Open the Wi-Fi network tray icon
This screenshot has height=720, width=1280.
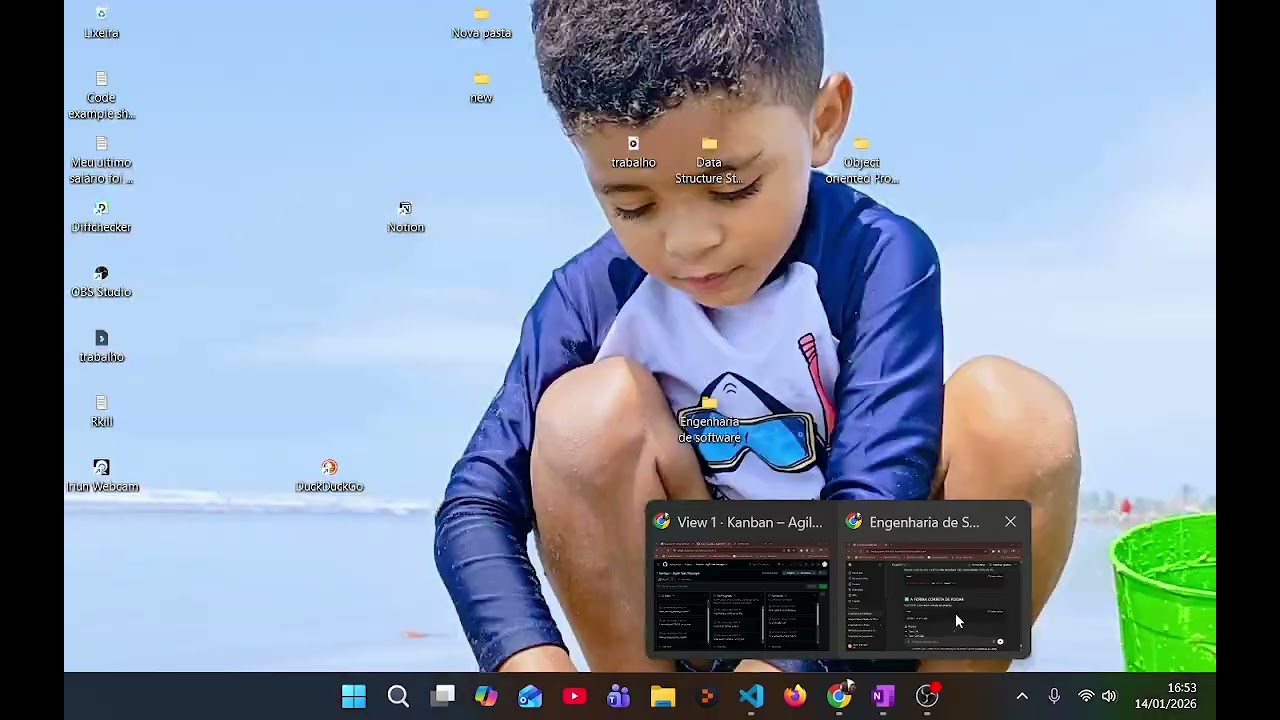[x=1086, y=697]
